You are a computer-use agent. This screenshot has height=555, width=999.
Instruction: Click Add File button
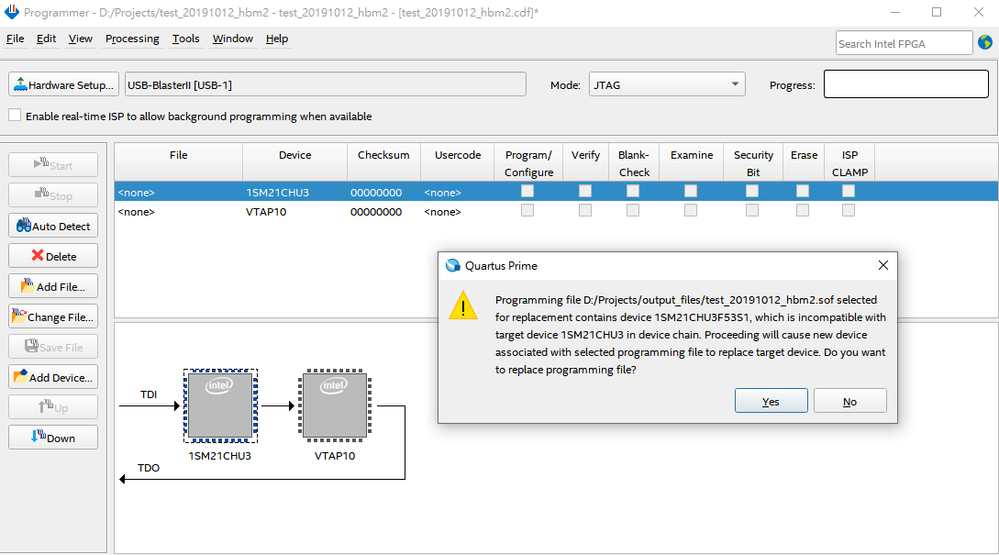(x=53, y=286)
